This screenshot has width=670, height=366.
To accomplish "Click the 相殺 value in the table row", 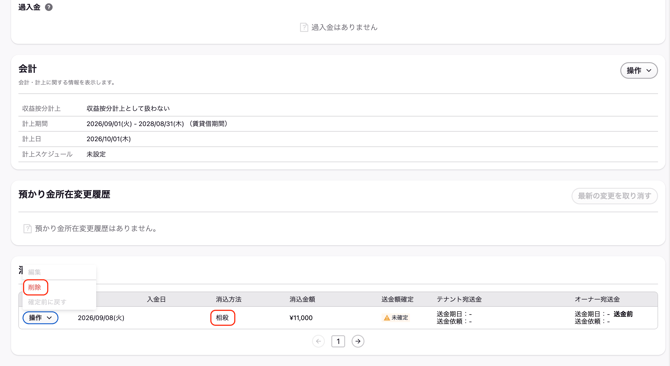I will 223,318.
